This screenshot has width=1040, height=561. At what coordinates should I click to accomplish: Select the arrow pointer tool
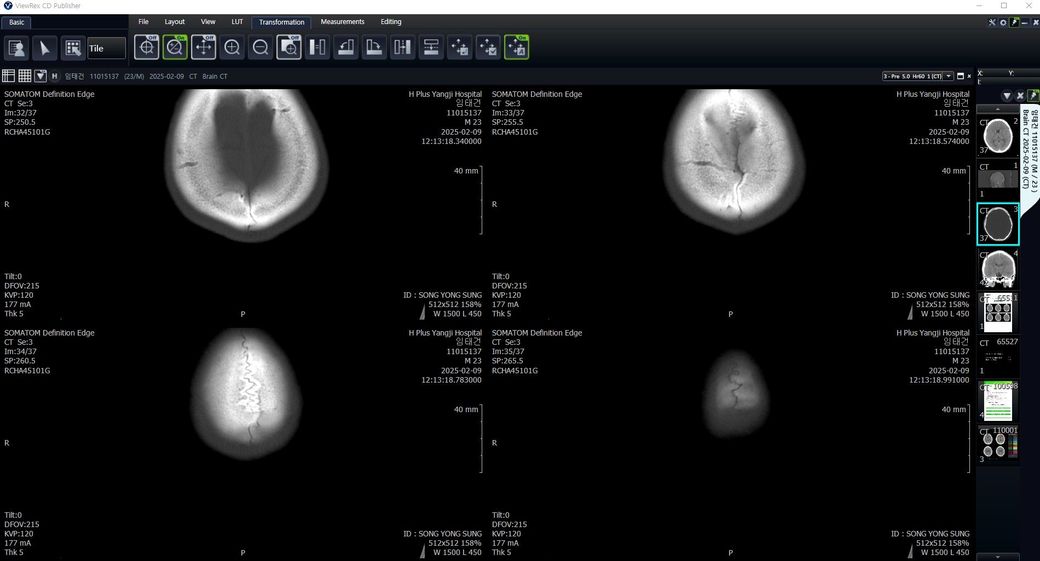[45, 47]
